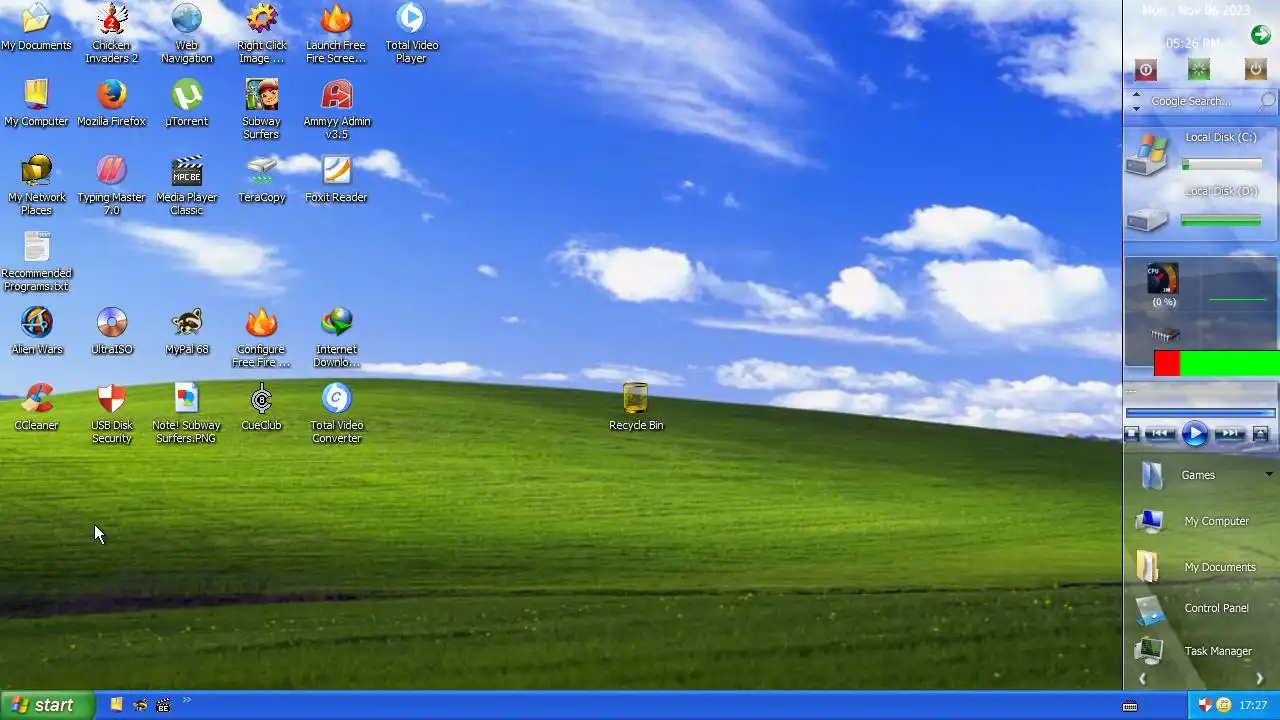
Task: Select the Foxit Reader shortcut
Action: point(336,179)
